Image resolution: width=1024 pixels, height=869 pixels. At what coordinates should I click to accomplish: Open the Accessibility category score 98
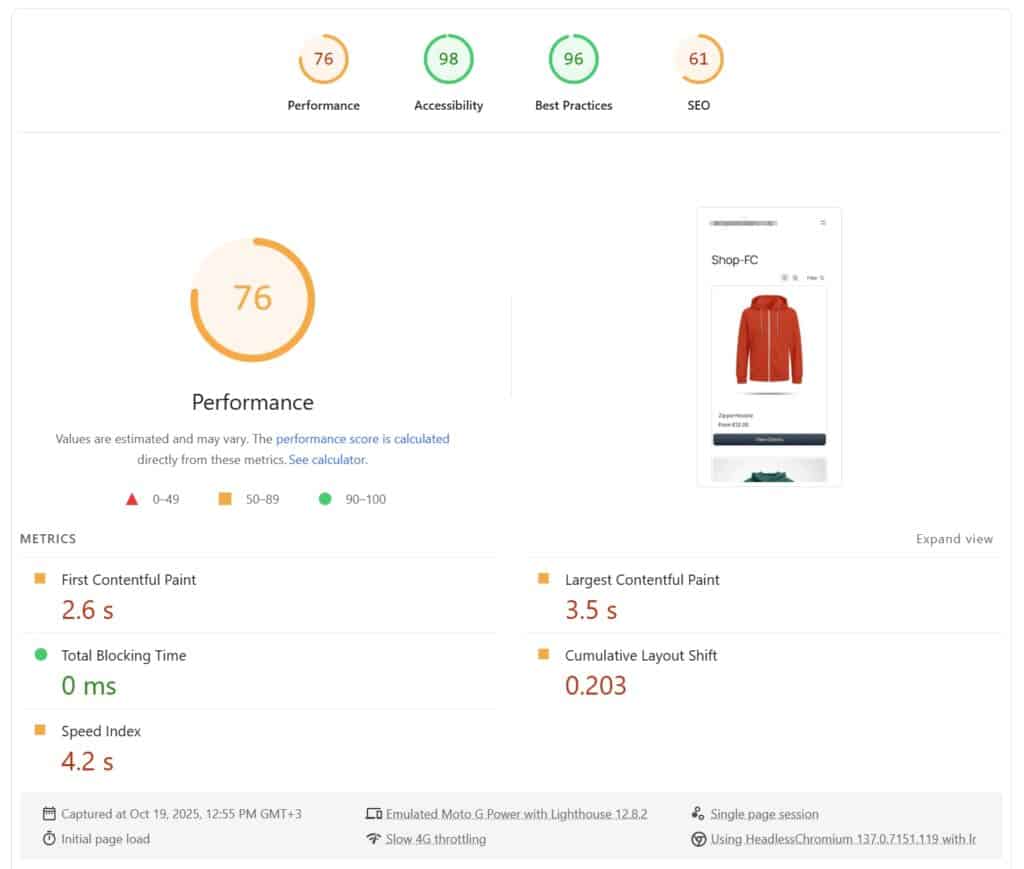point(448,60)
